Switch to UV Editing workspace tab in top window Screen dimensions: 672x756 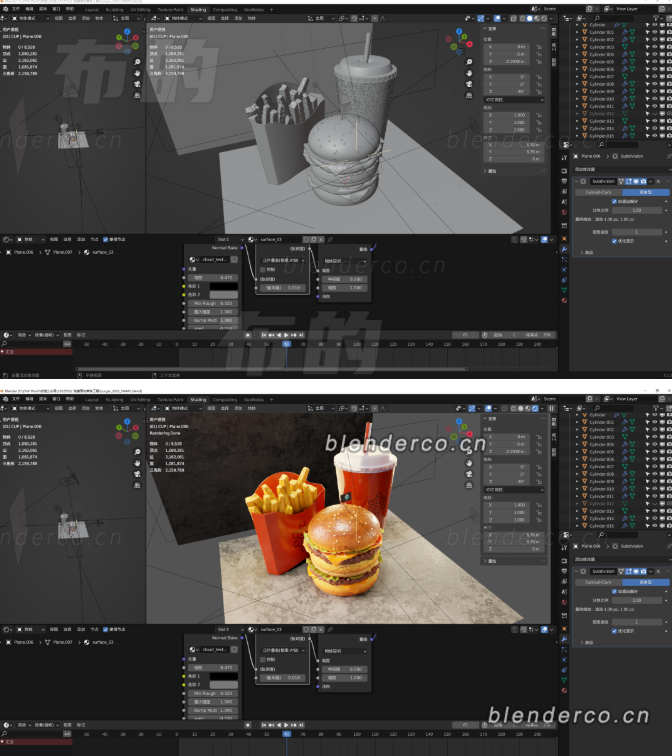(140, 9)
